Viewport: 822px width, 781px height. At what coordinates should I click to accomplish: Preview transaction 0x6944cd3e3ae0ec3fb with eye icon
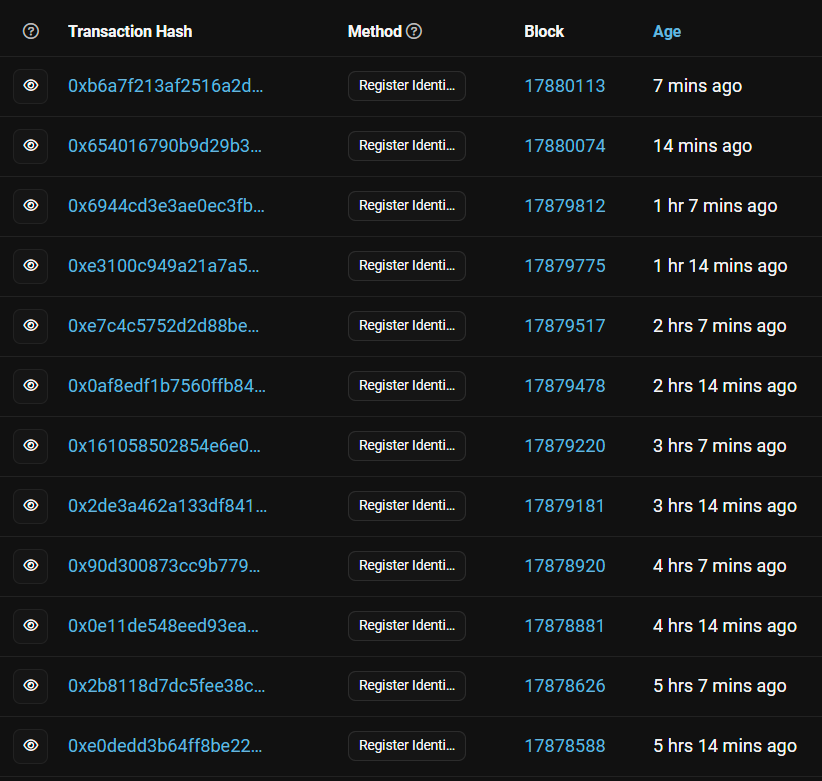point(30,206)
